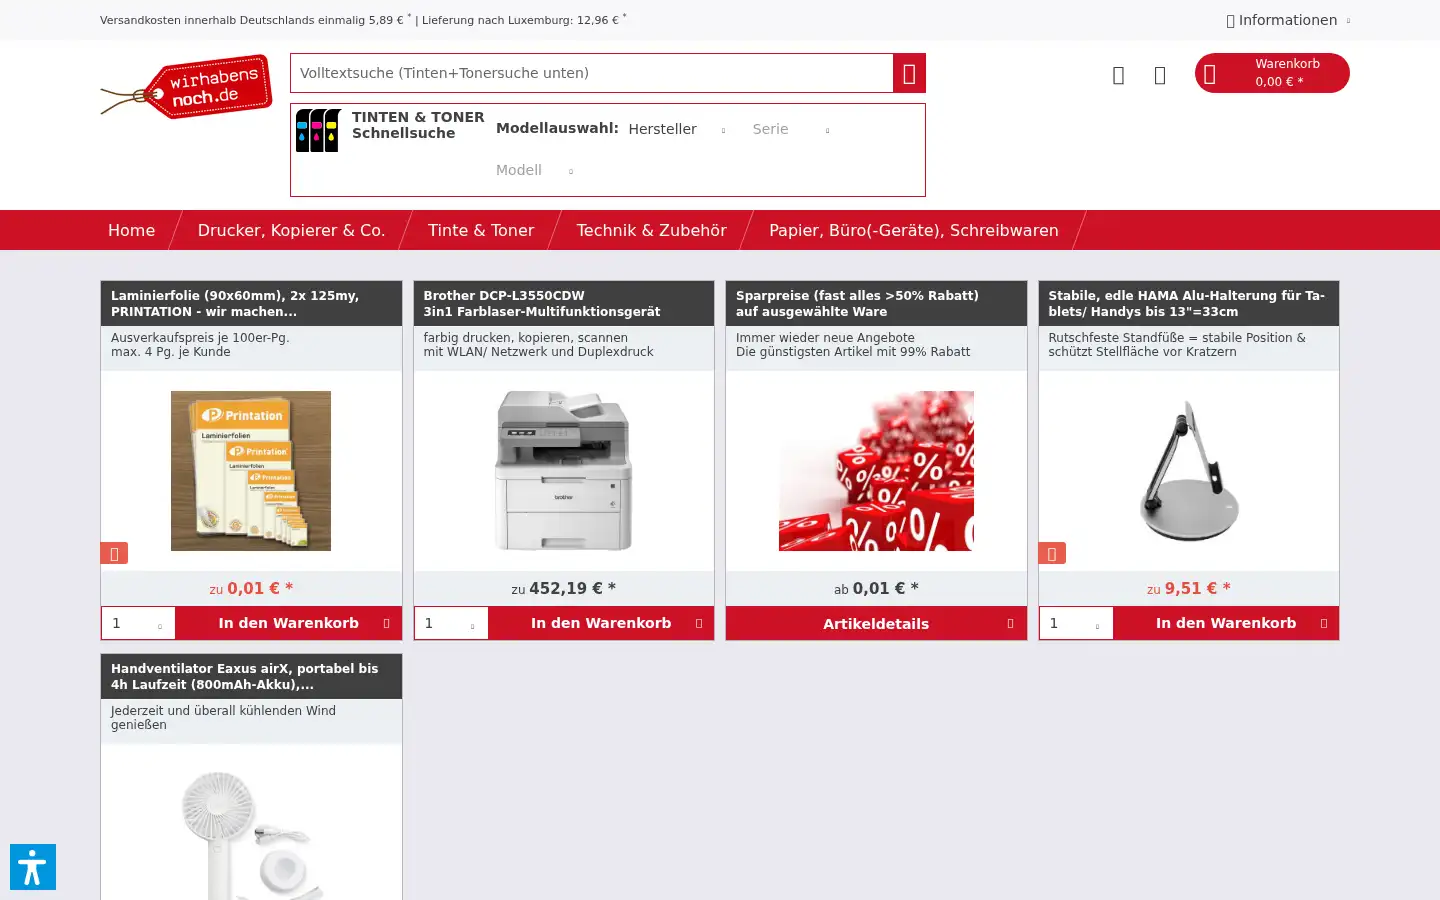Open the Warenkorb cart button

(x=1272, y=73)
